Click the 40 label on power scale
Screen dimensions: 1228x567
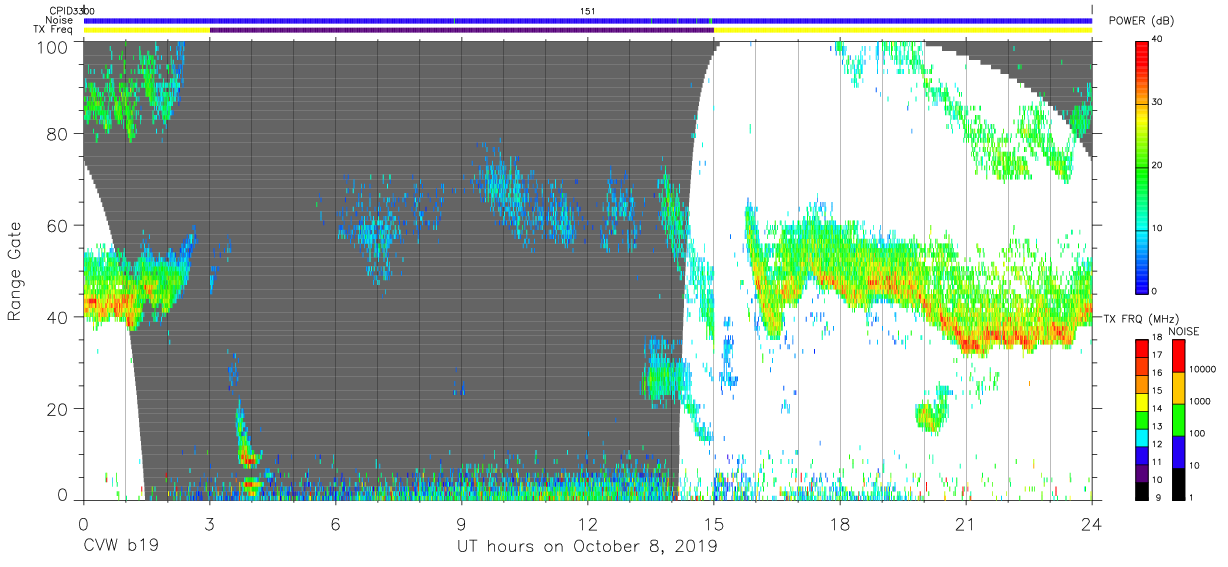point(1158,40)
